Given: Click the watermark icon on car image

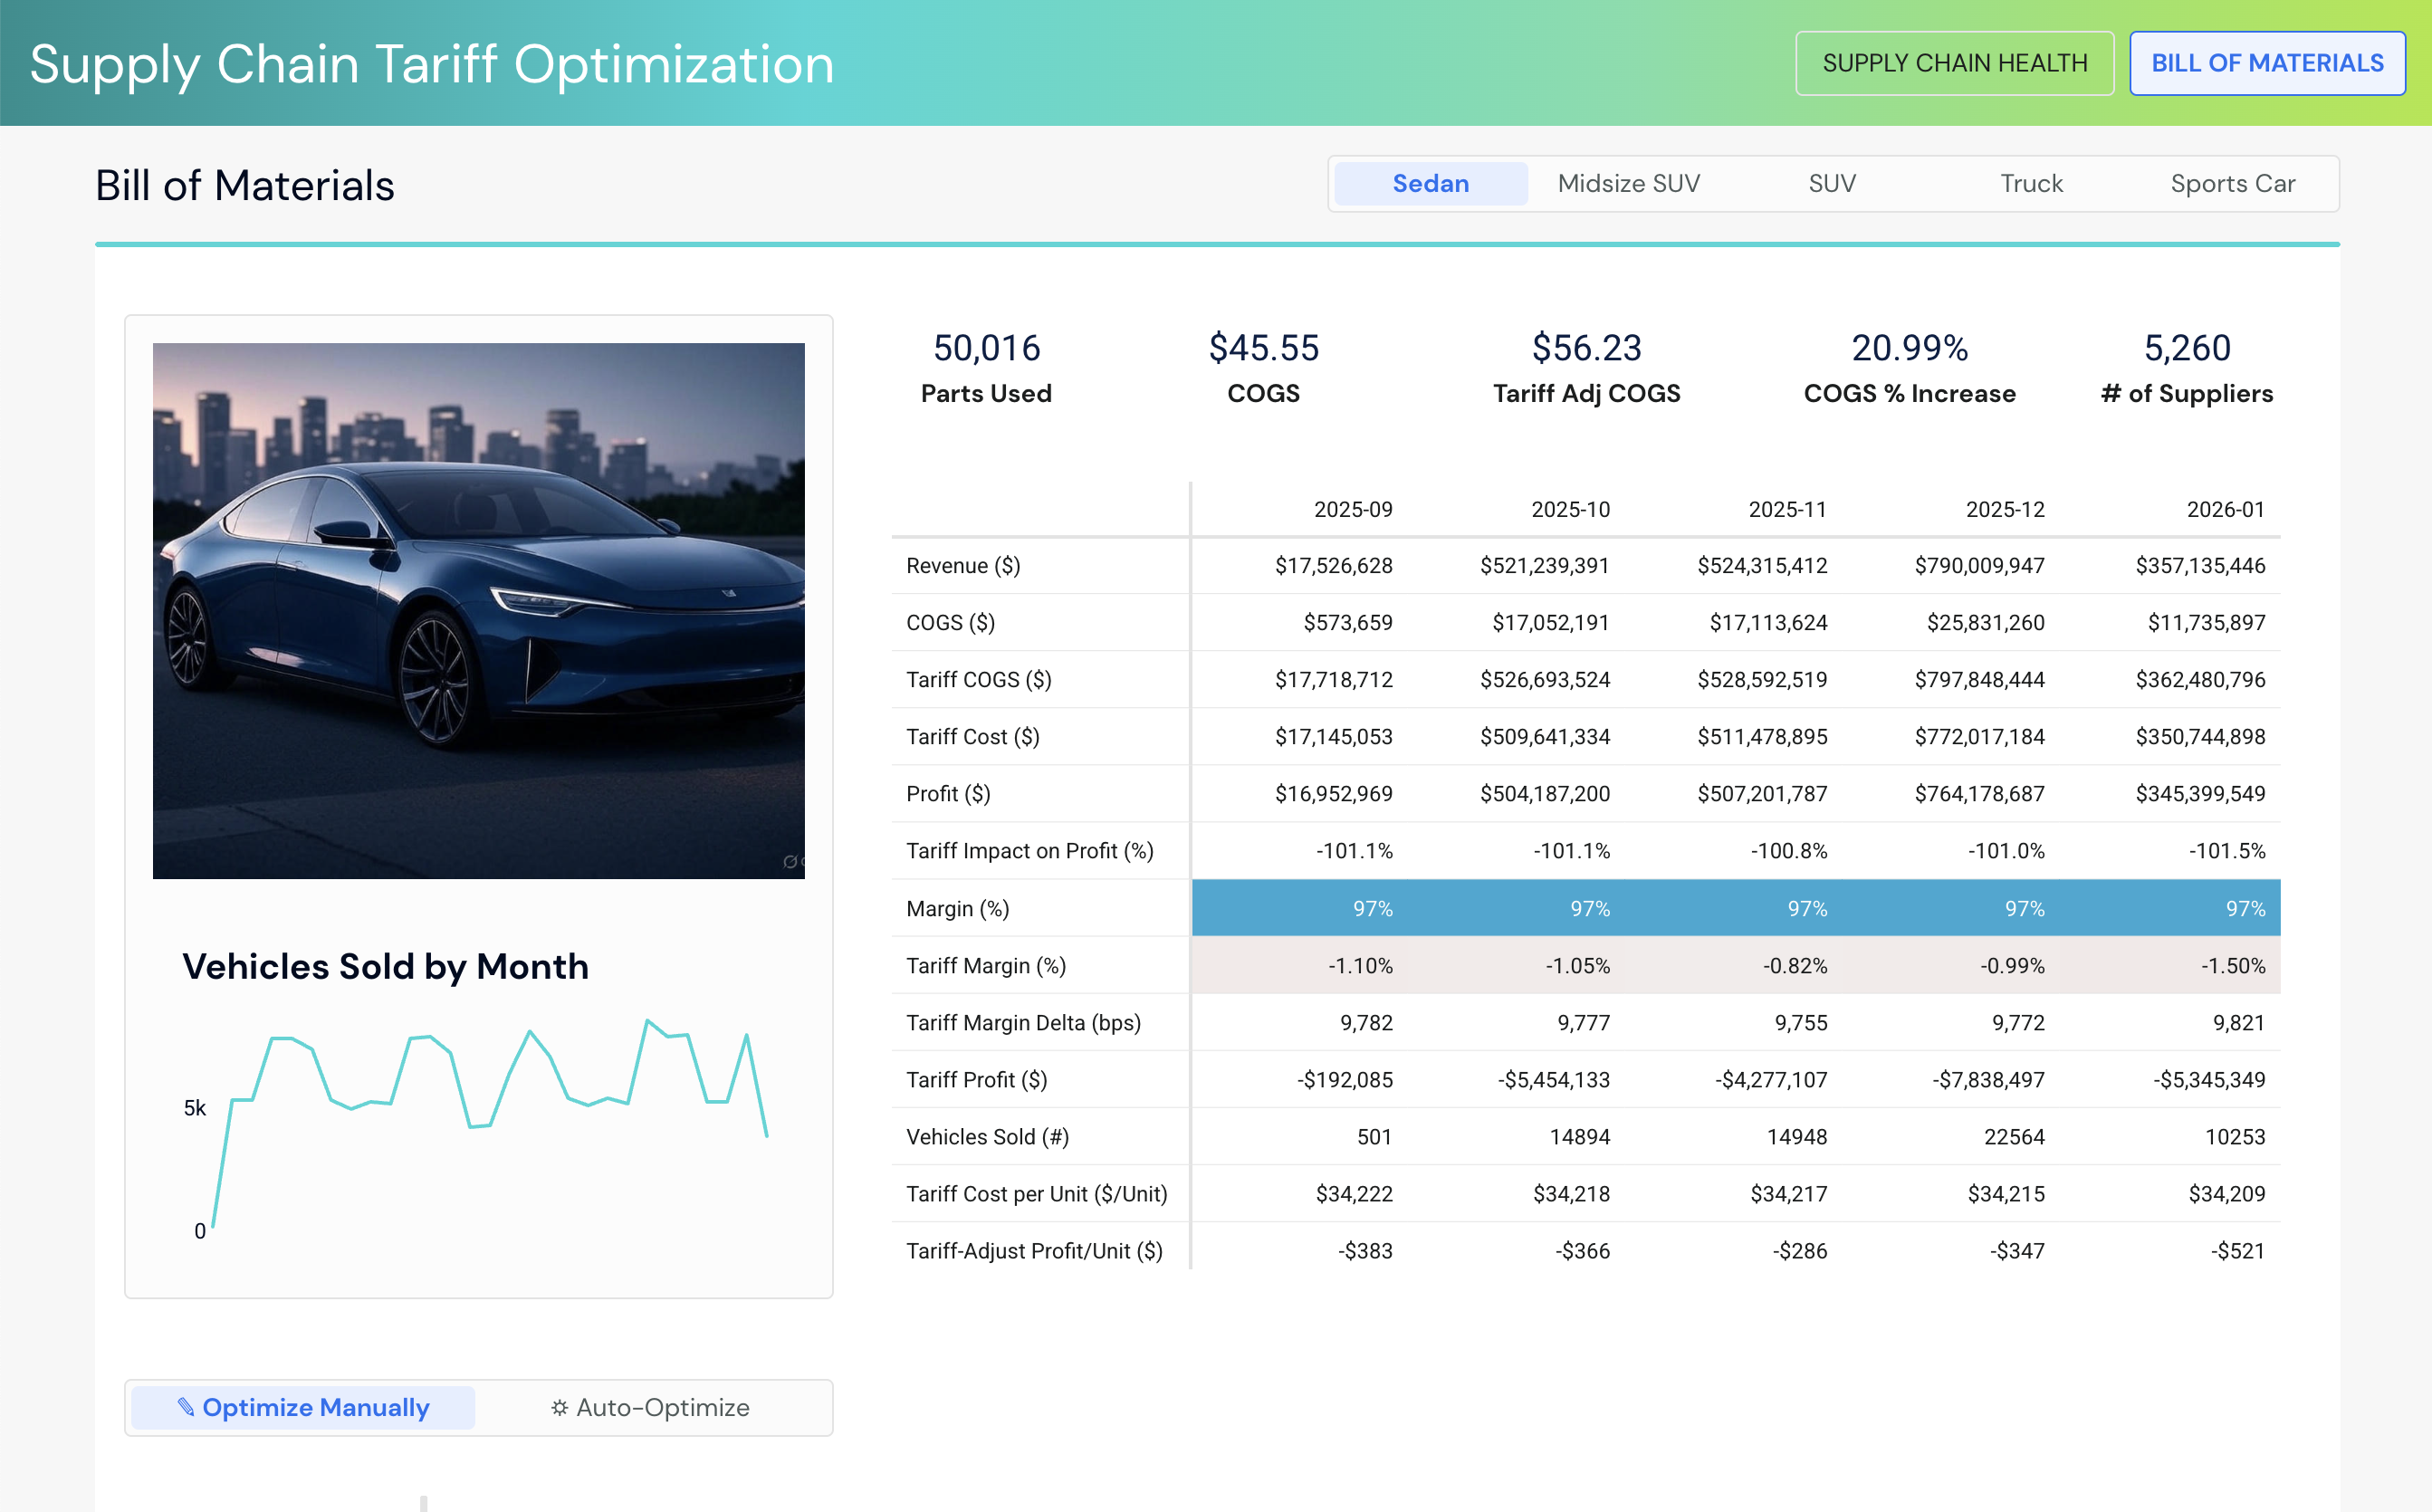Looking at the screenshot, I should click(x=791, y=862).
